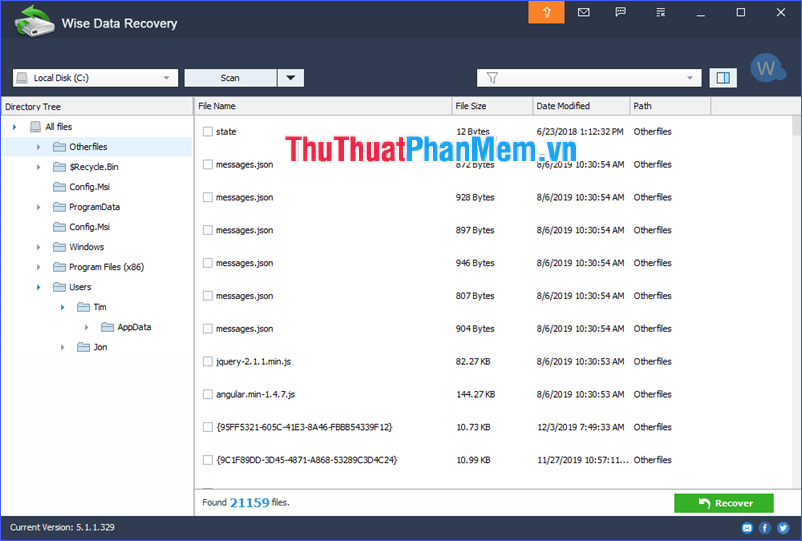Open the Scan options dropdown arrow
This screenshot has width=802, height=541.
pos(291,78)
